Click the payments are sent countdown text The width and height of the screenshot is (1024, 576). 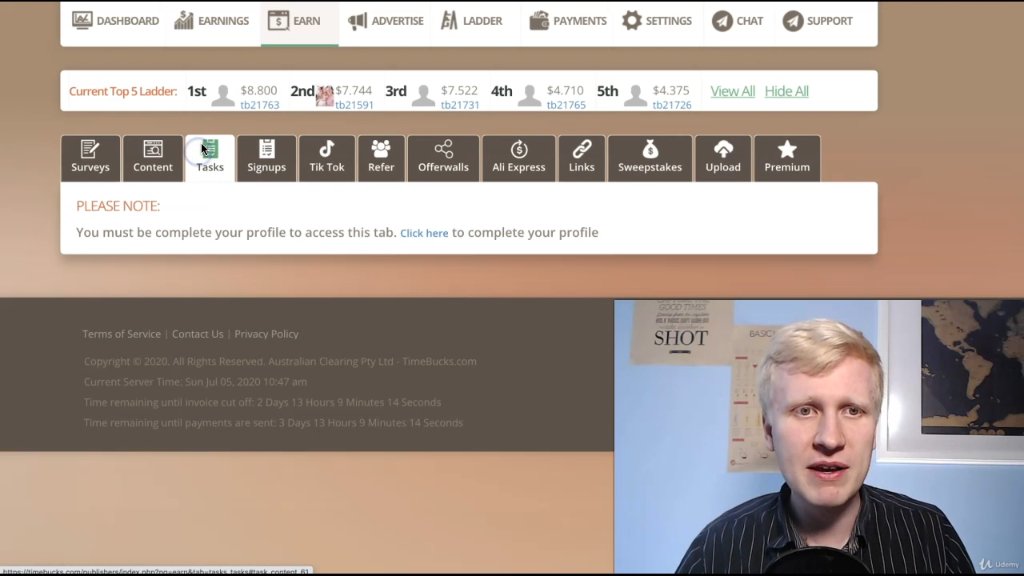(273, 423)
